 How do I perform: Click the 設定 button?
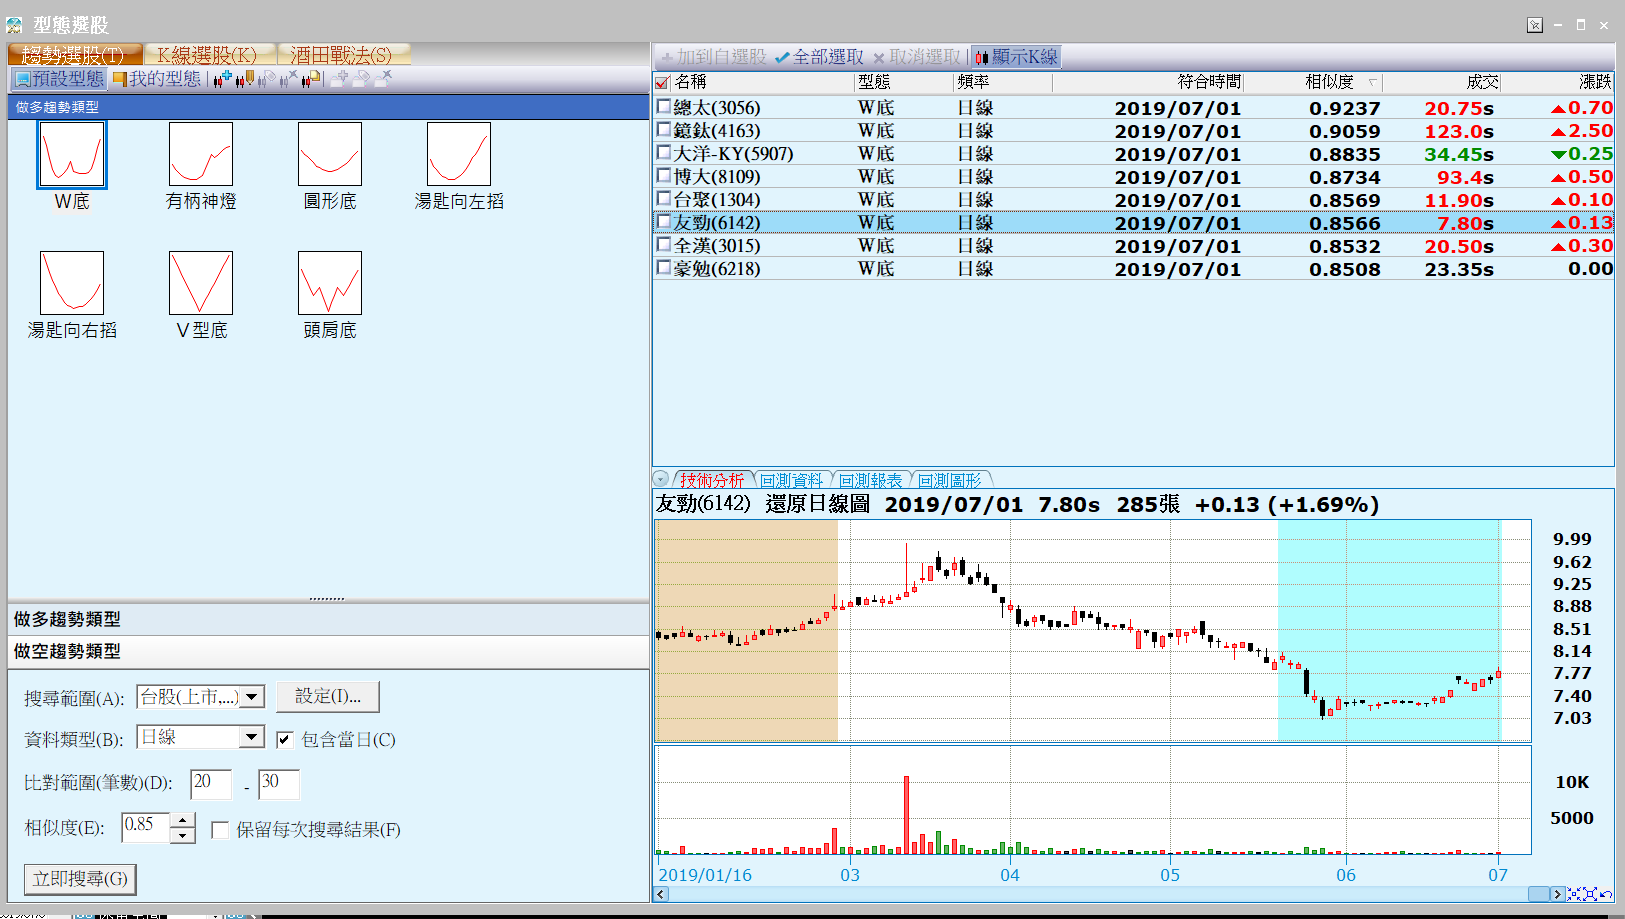click(x=328, y=696)
